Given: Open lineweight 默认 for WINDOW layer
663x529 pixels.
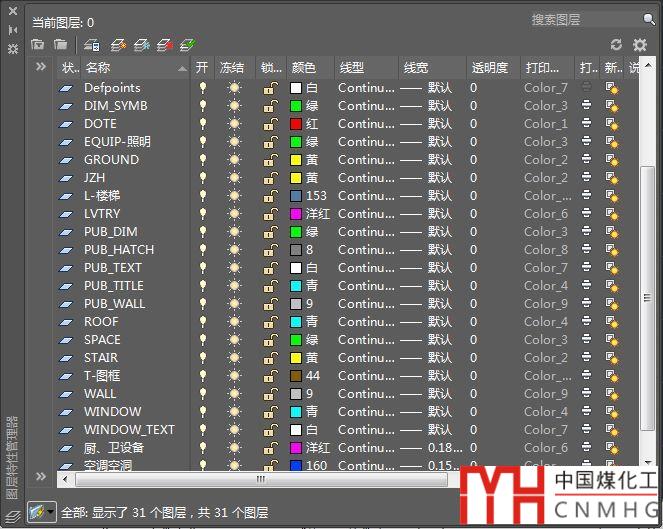Looking at the screenshot, I should coord(426,412).
